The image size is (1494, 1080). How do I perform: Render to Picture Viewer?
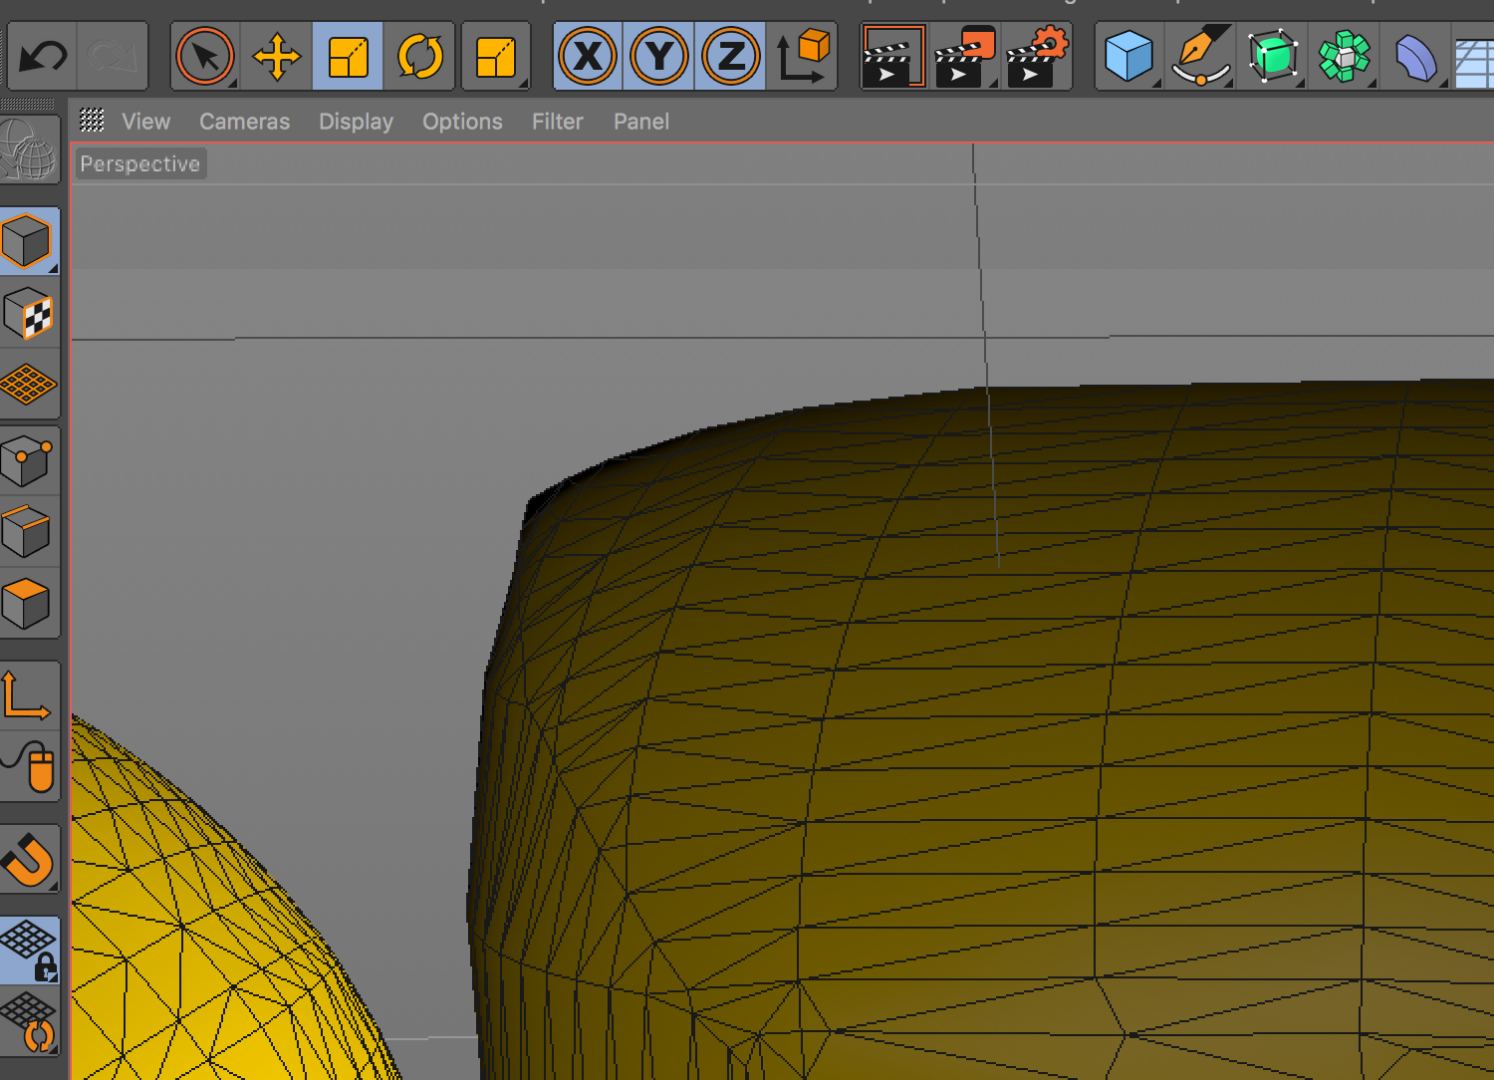[x=965, y=56]
